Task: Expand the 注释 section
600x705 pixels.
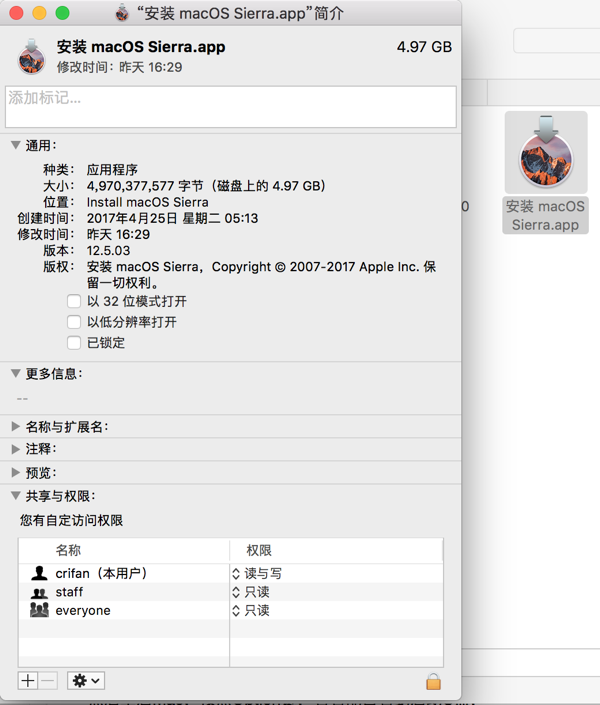Action: point(16,449)
